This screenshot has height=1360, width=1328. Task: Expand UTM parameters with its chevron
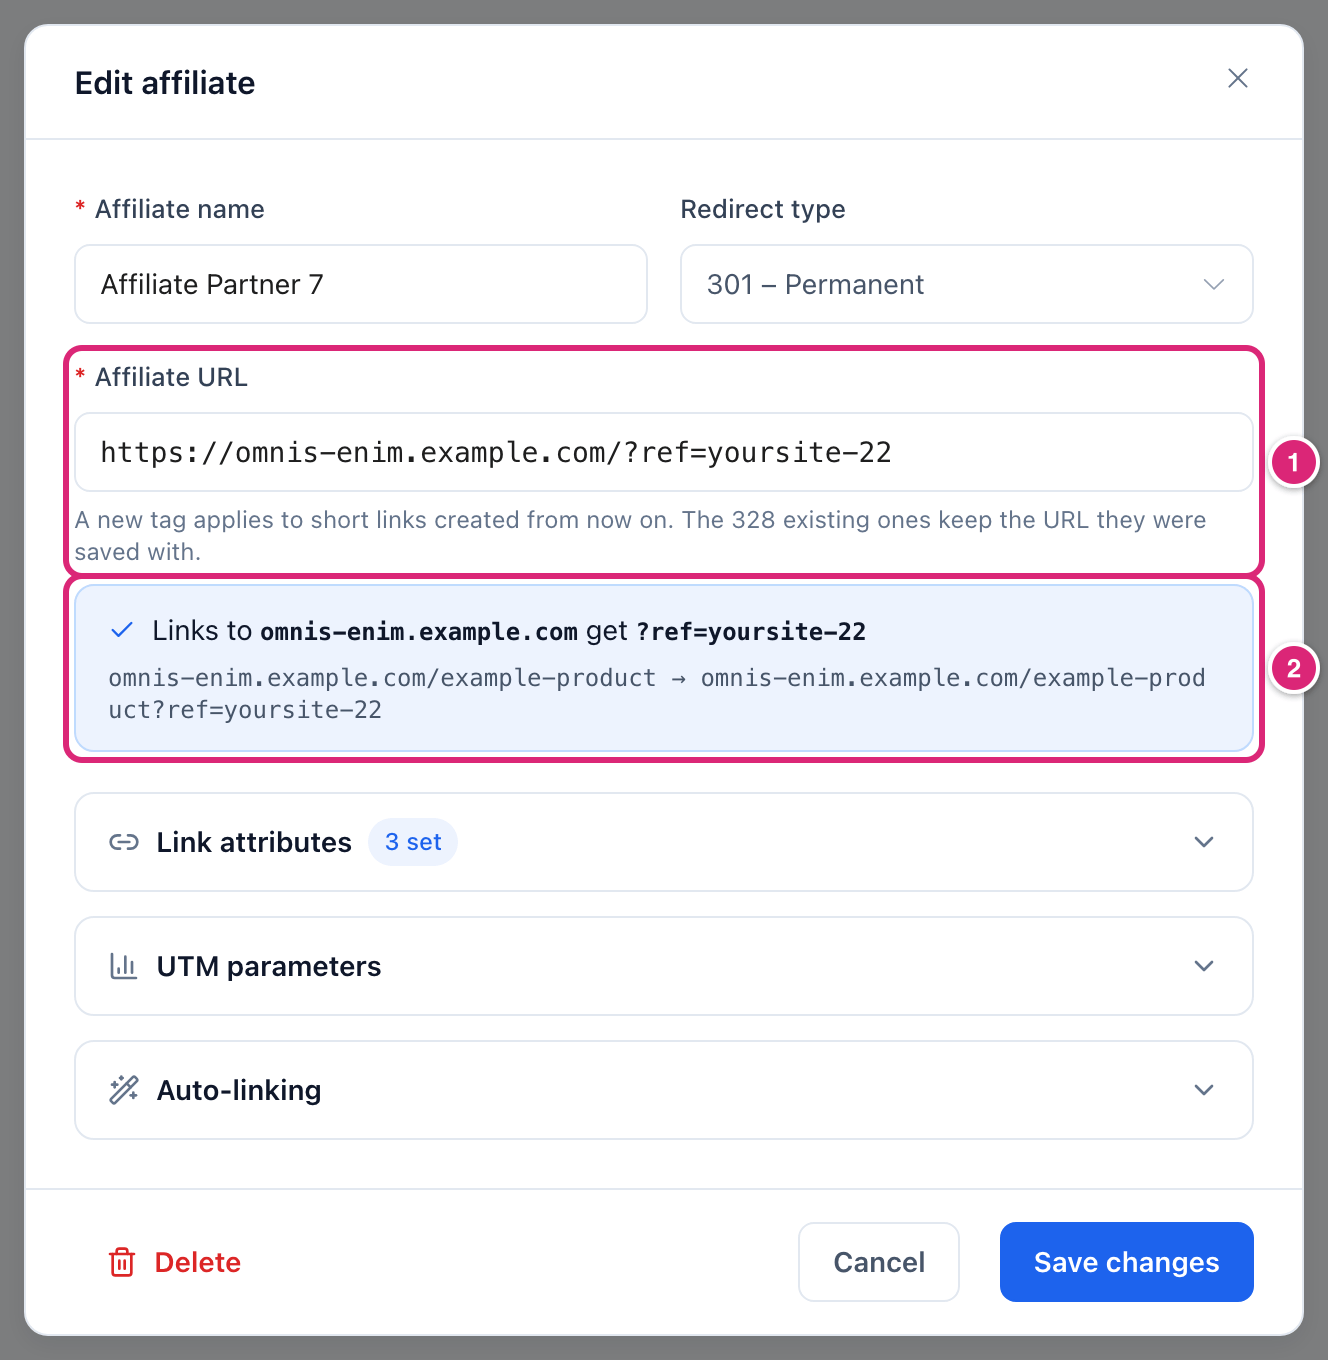point(1204,966)
